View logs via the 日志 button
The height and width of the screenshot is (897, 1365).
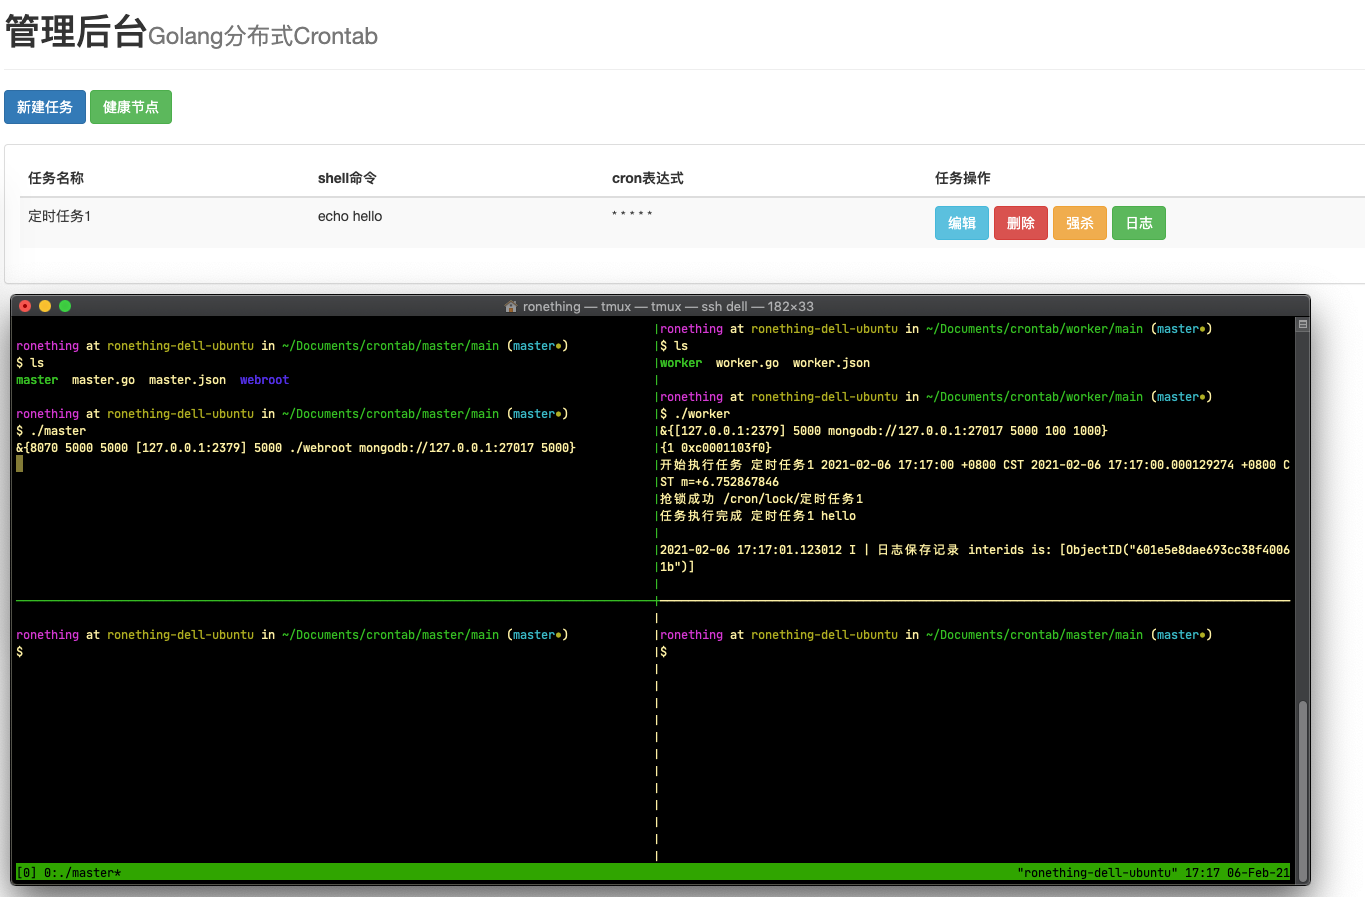[x=1139, y=223]
